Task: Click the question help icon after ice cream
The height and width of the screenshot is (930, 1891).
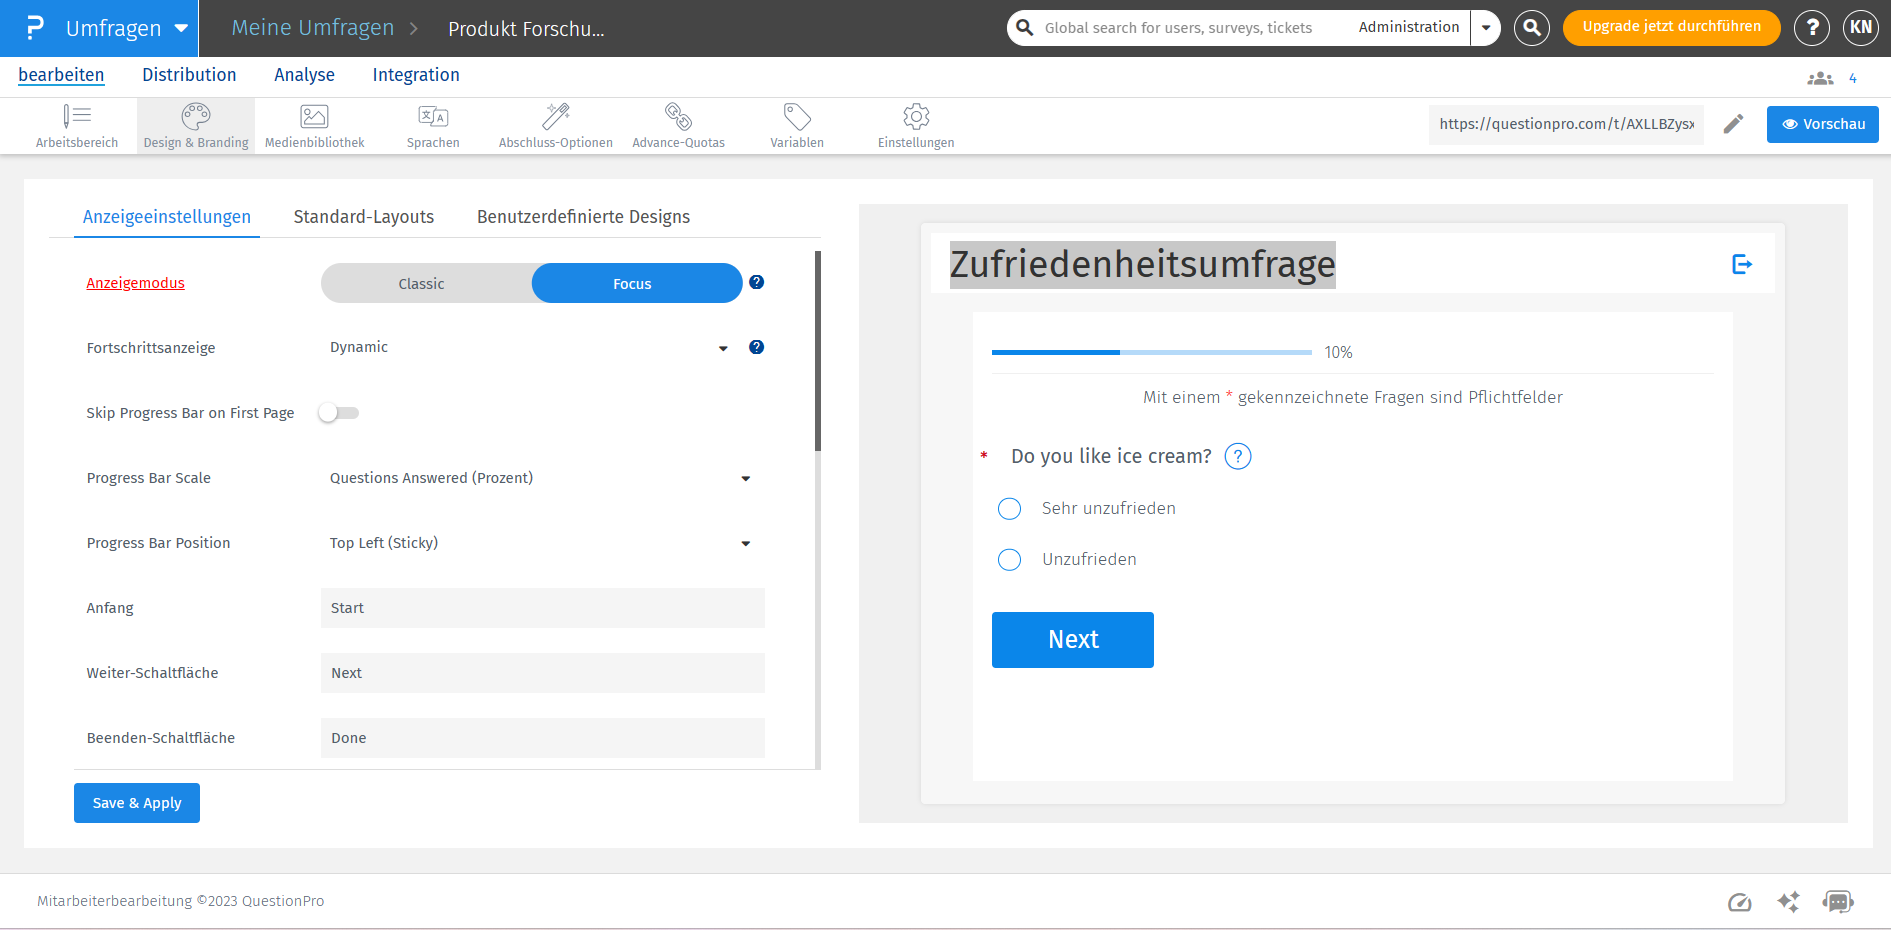Action: point(1238,456)
